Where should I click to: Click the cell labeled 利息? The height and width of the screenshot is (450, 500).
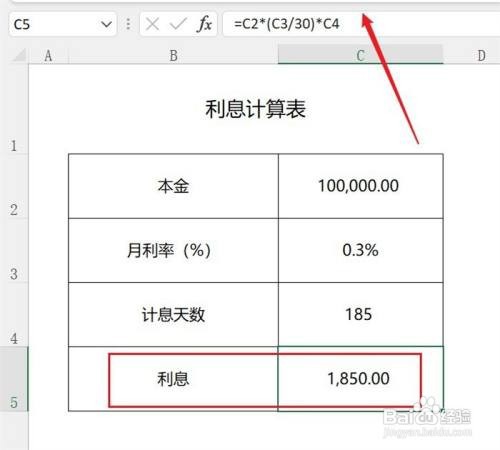(173, 379)
